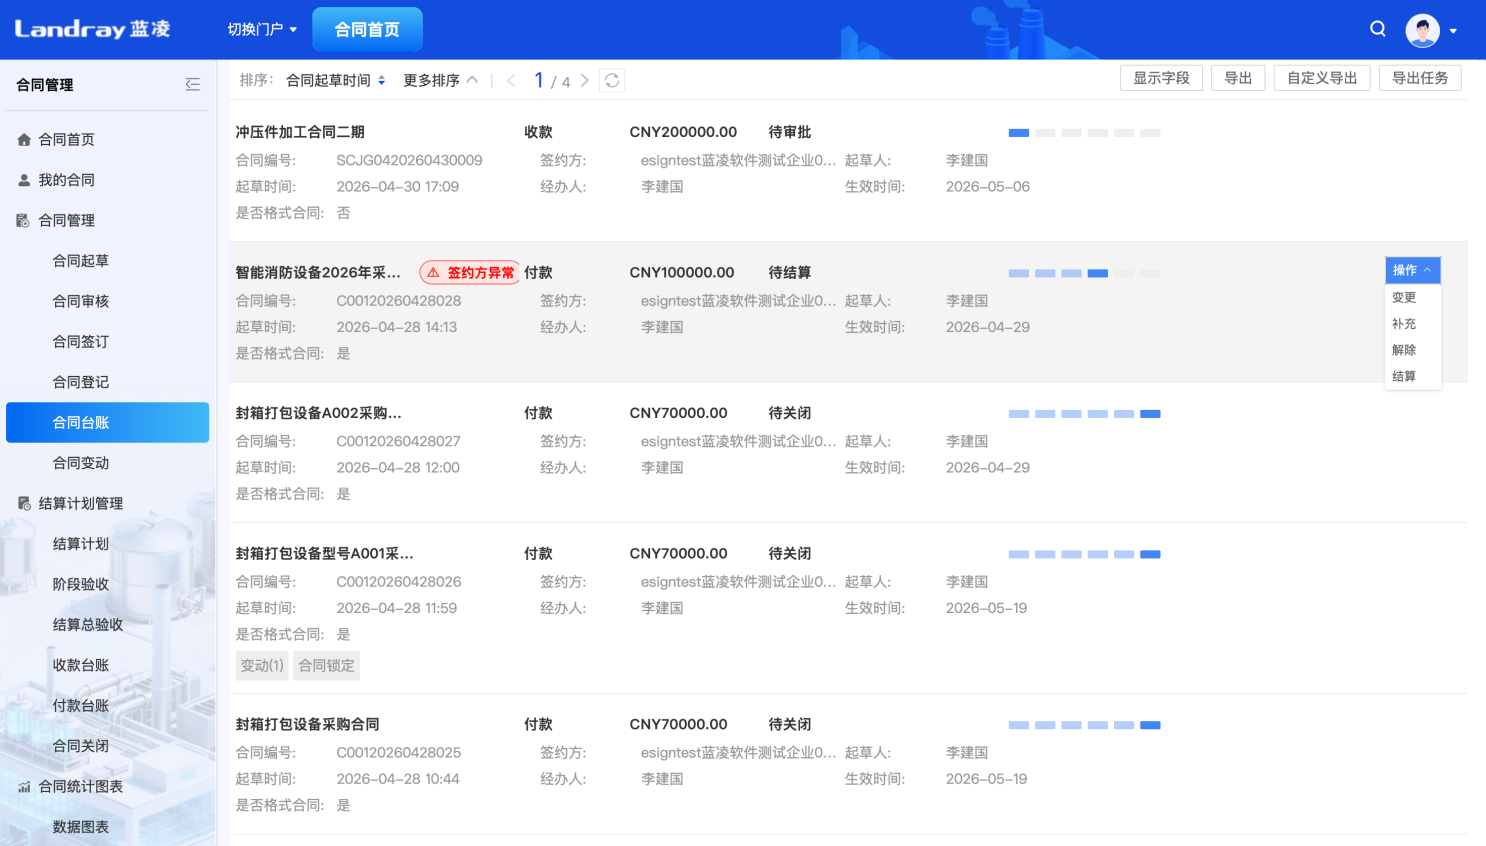This screenshot has width=1486, height=846.
Task: Select 合同台账 in the sidebar
Action: 107,422
